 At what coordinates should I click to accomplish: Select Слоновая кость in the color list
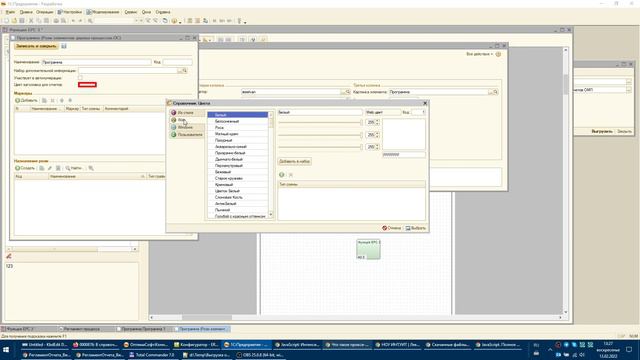point(238,197)
